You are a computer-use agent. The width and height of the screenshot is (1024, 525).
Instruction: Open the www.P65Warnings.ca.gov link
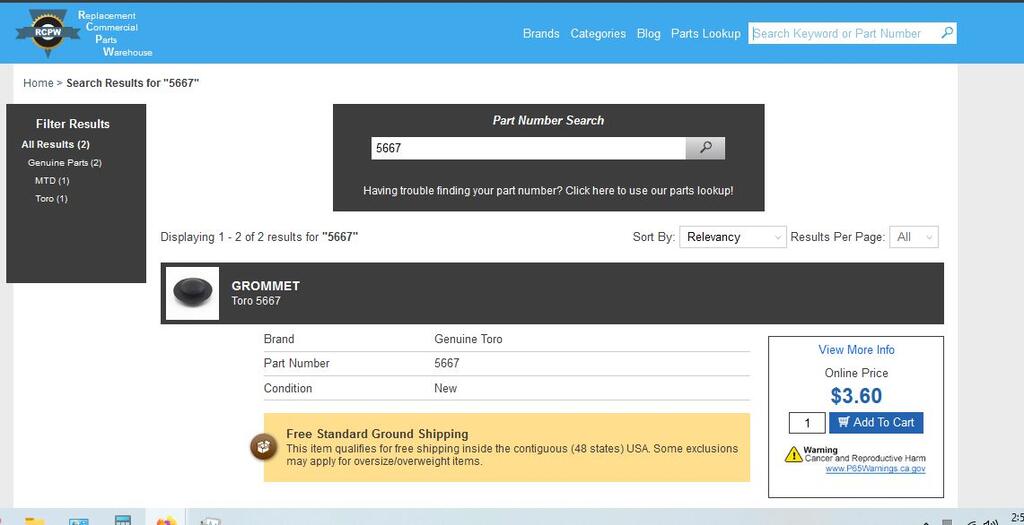pos(875,469)
